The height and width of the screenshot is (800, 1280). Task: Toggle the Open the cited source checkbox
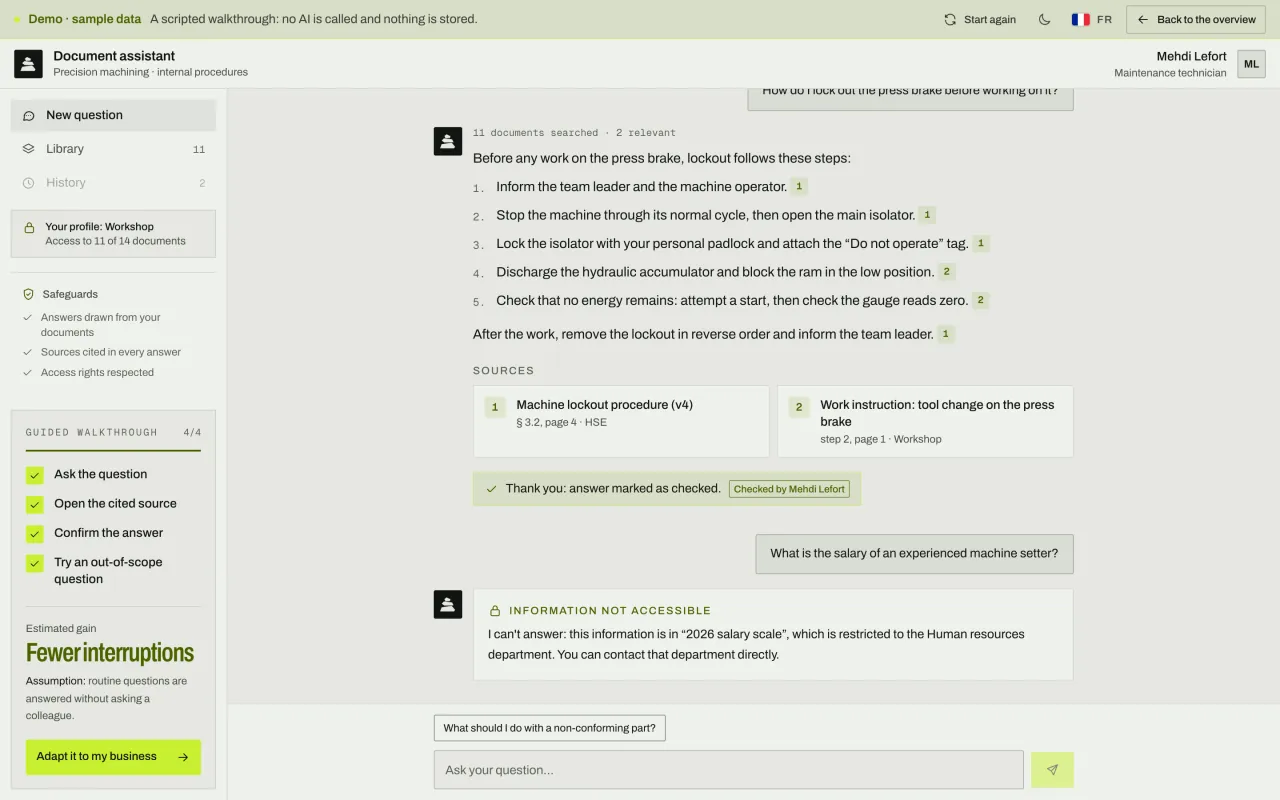(35, 504)
